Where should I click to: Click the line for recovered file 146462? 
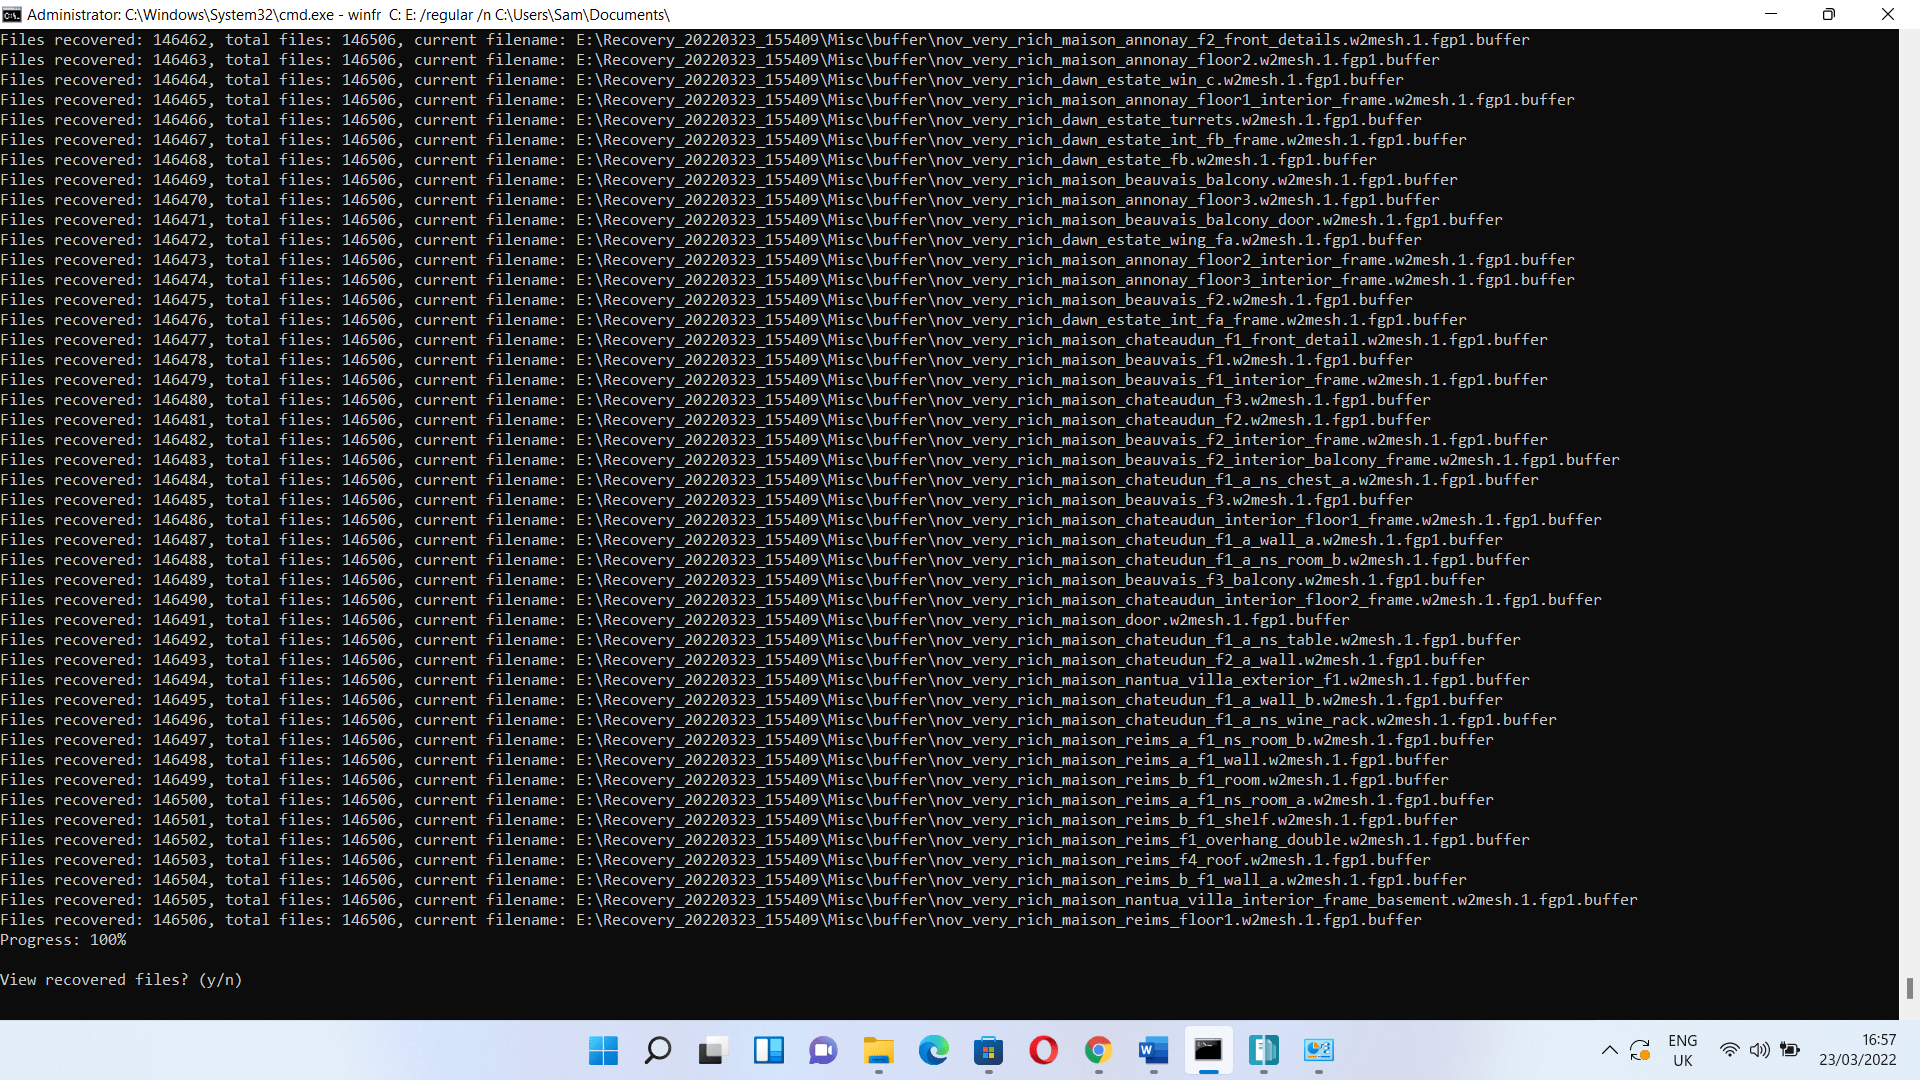765,40
